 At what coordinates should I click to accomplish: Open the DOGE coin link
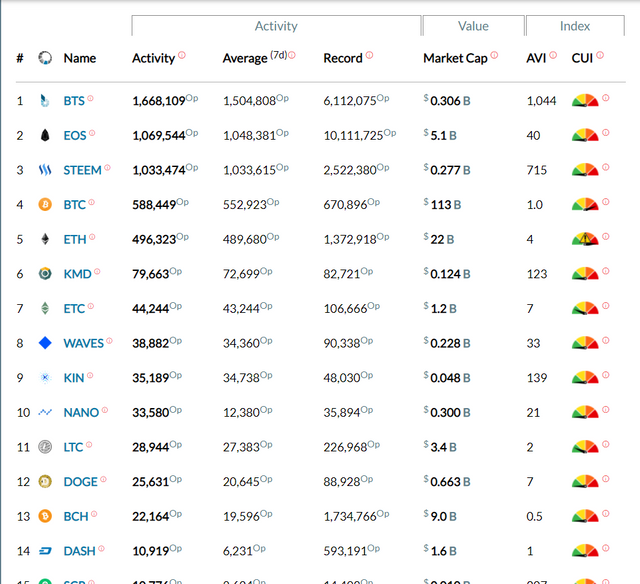(80, 482)
